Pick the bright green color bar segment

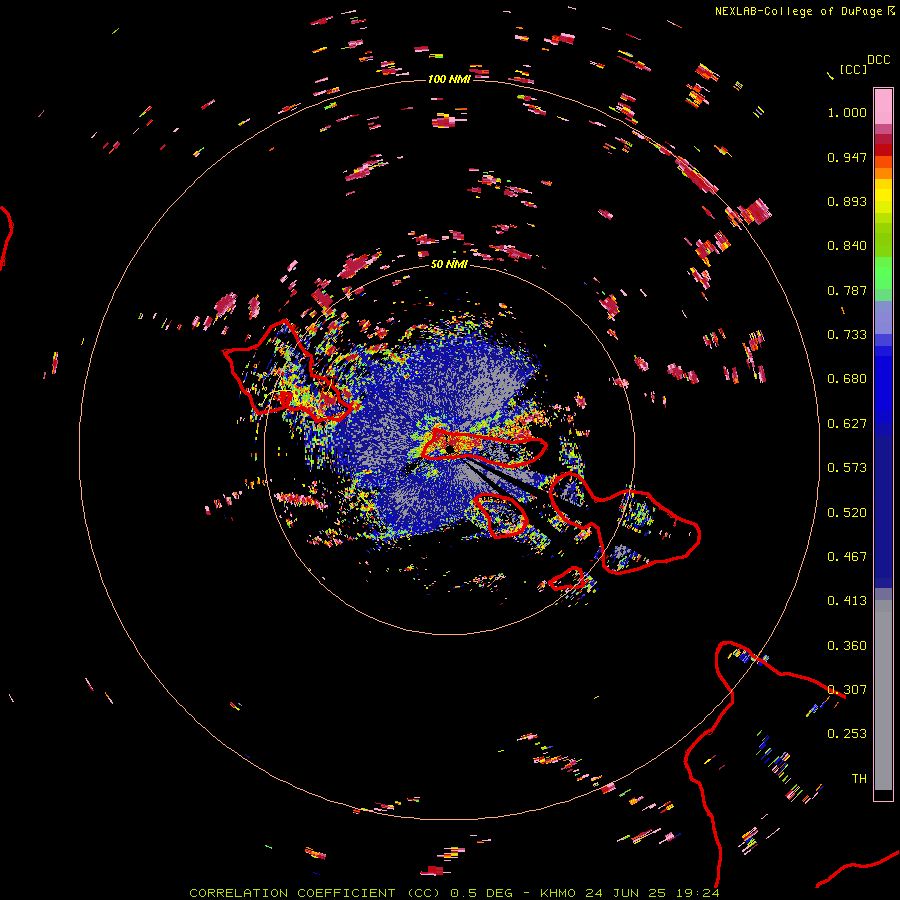point(883,273)
